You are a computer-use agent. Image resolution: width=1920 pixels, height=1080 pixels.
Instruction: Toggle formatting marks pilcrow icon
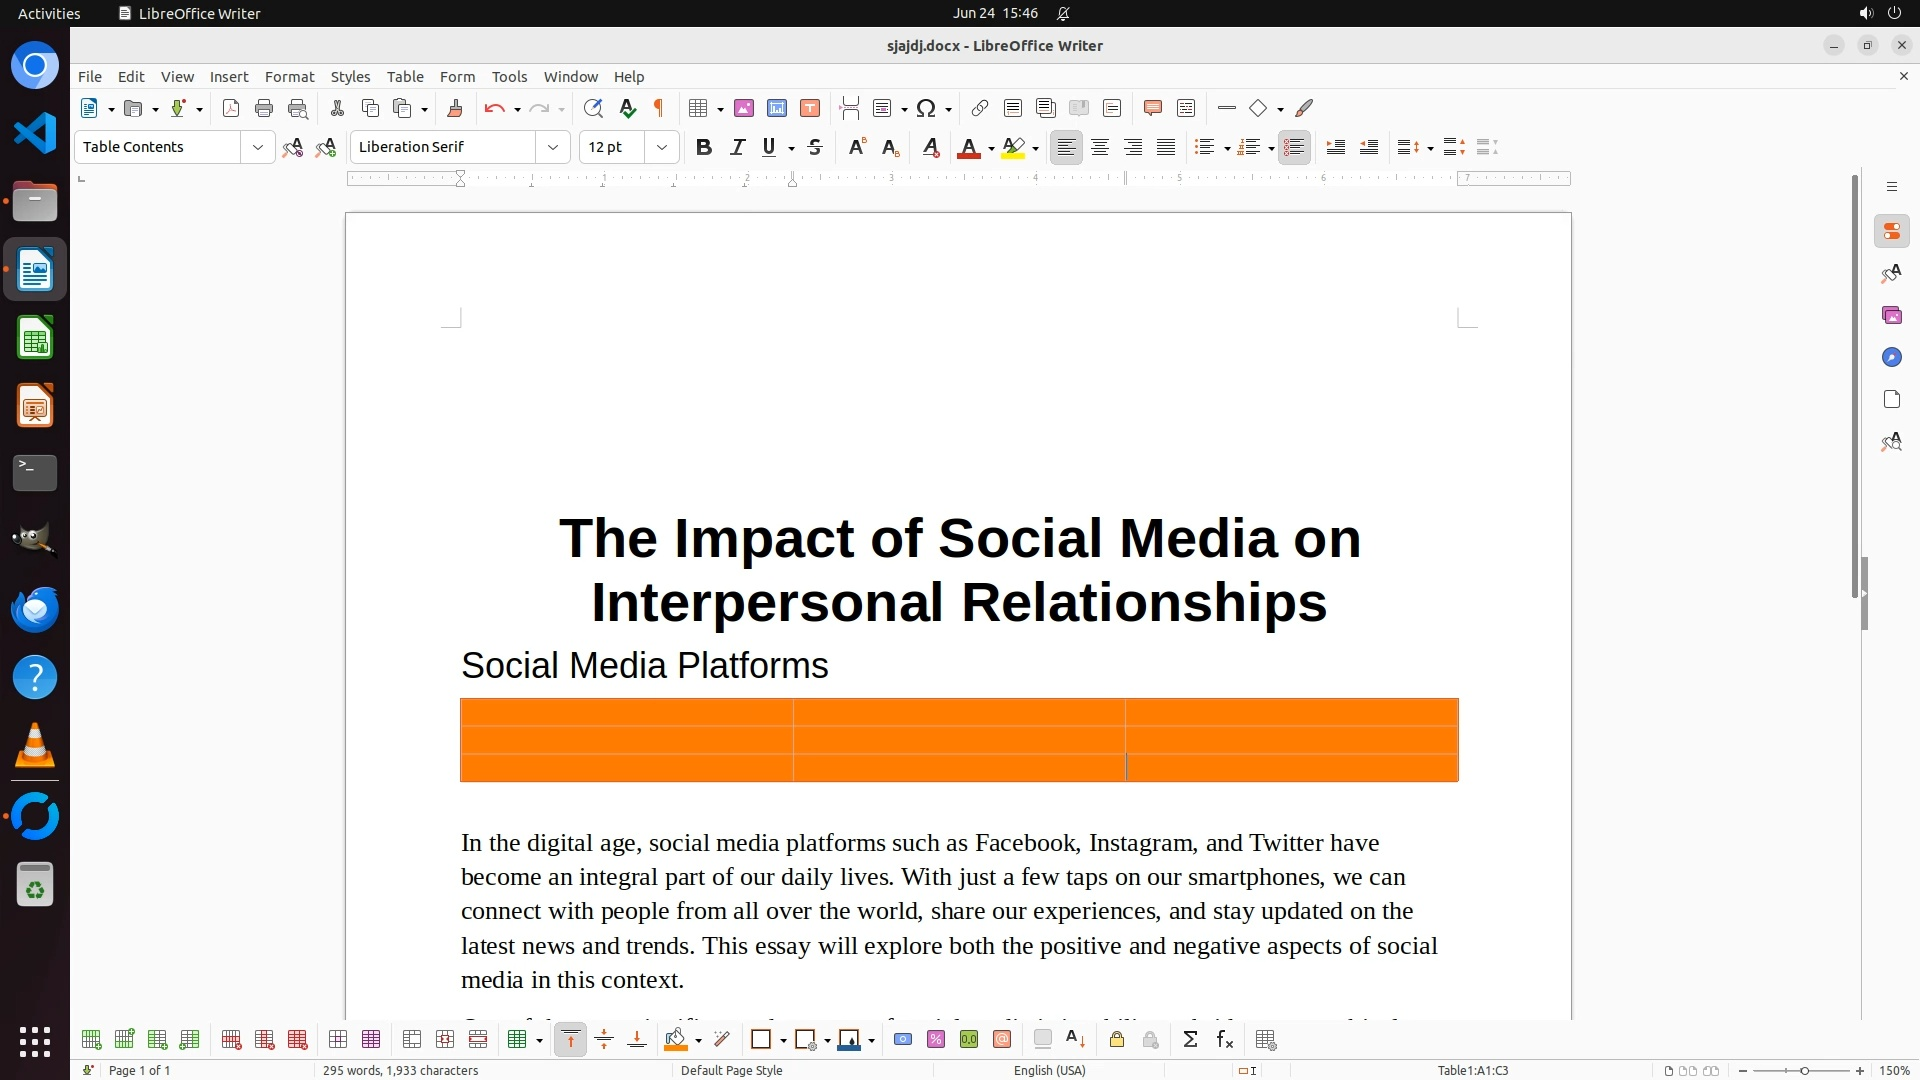[x=659, y=108]
